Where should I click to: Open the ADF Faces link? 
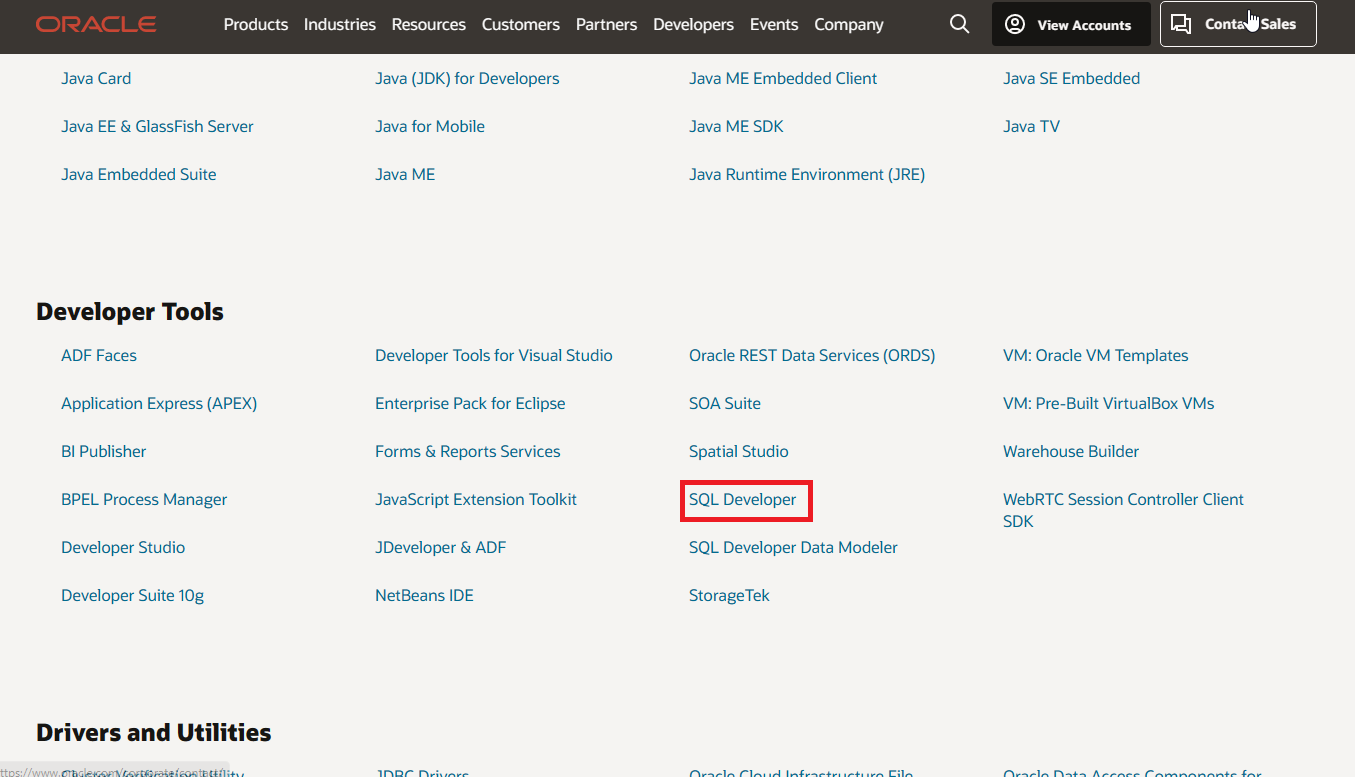pos(99,355)
